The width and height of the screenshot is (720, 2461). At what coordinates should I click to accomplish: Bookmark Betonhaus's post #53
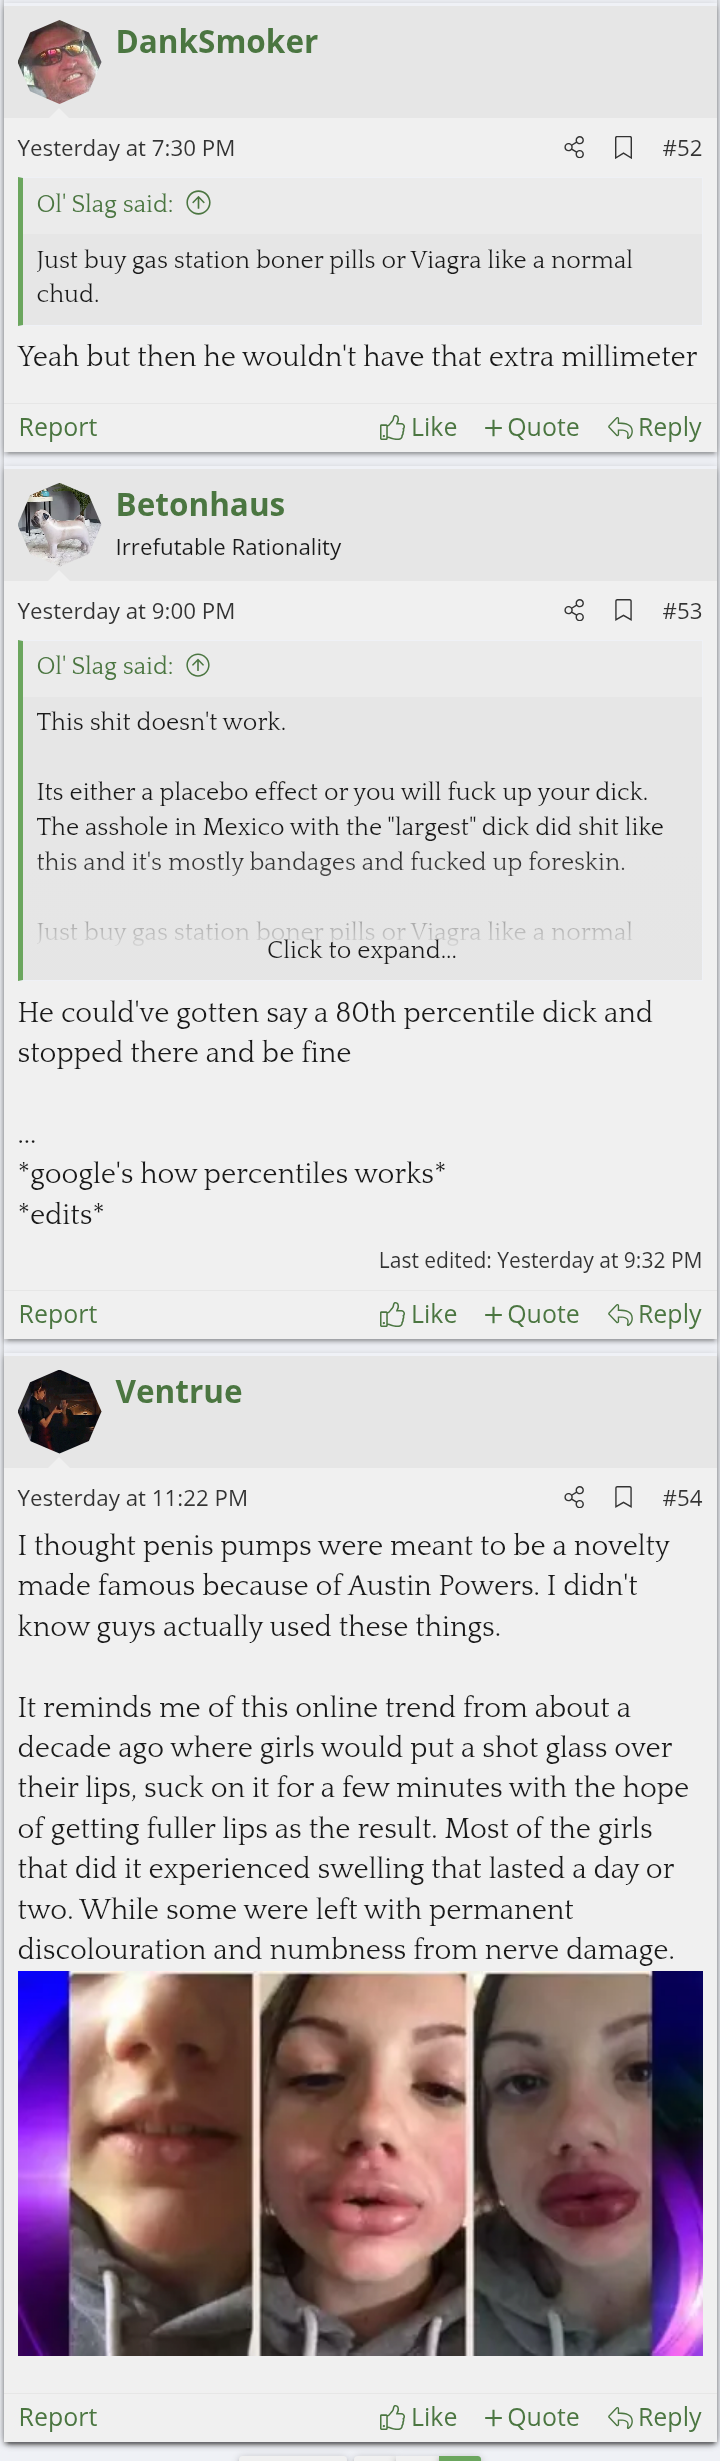pos(623,610)
